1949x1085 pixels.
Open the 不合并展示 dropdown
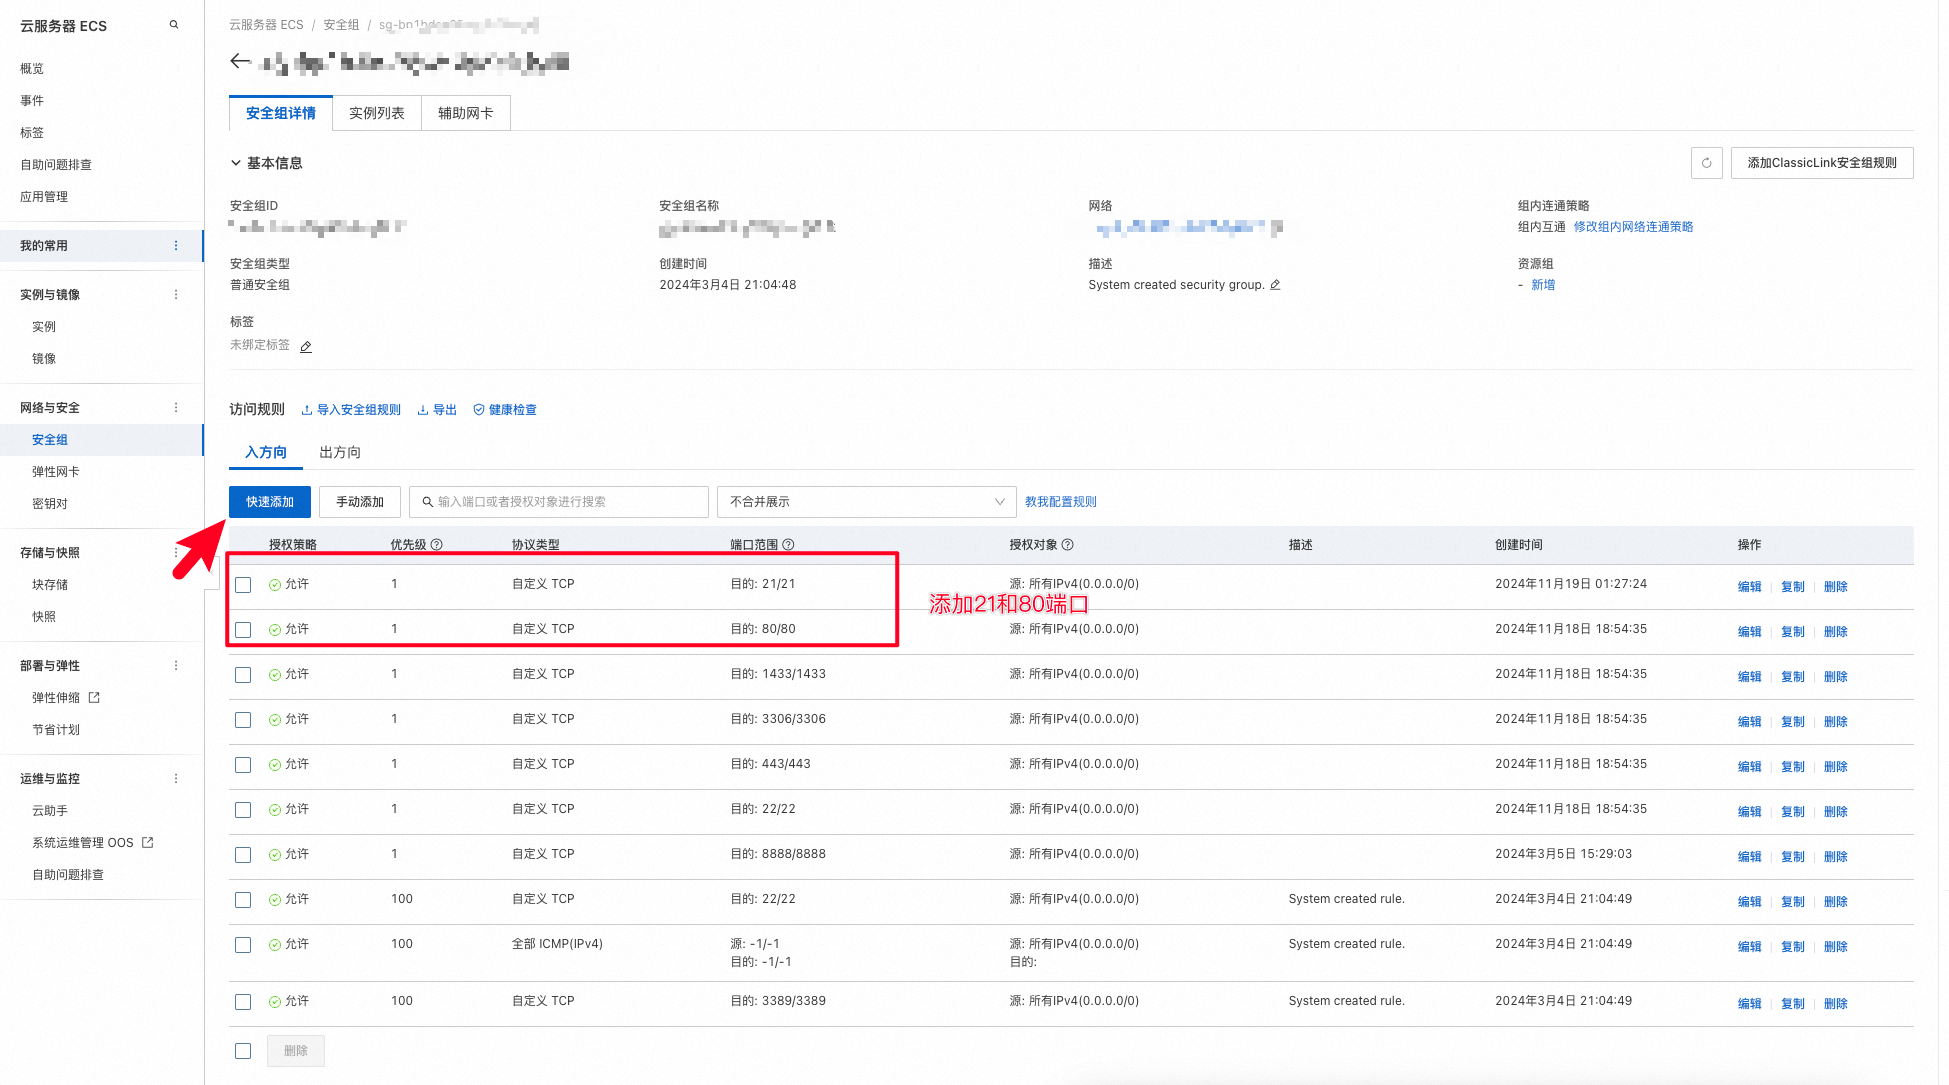pyautogui.click(x=867, y=502)
